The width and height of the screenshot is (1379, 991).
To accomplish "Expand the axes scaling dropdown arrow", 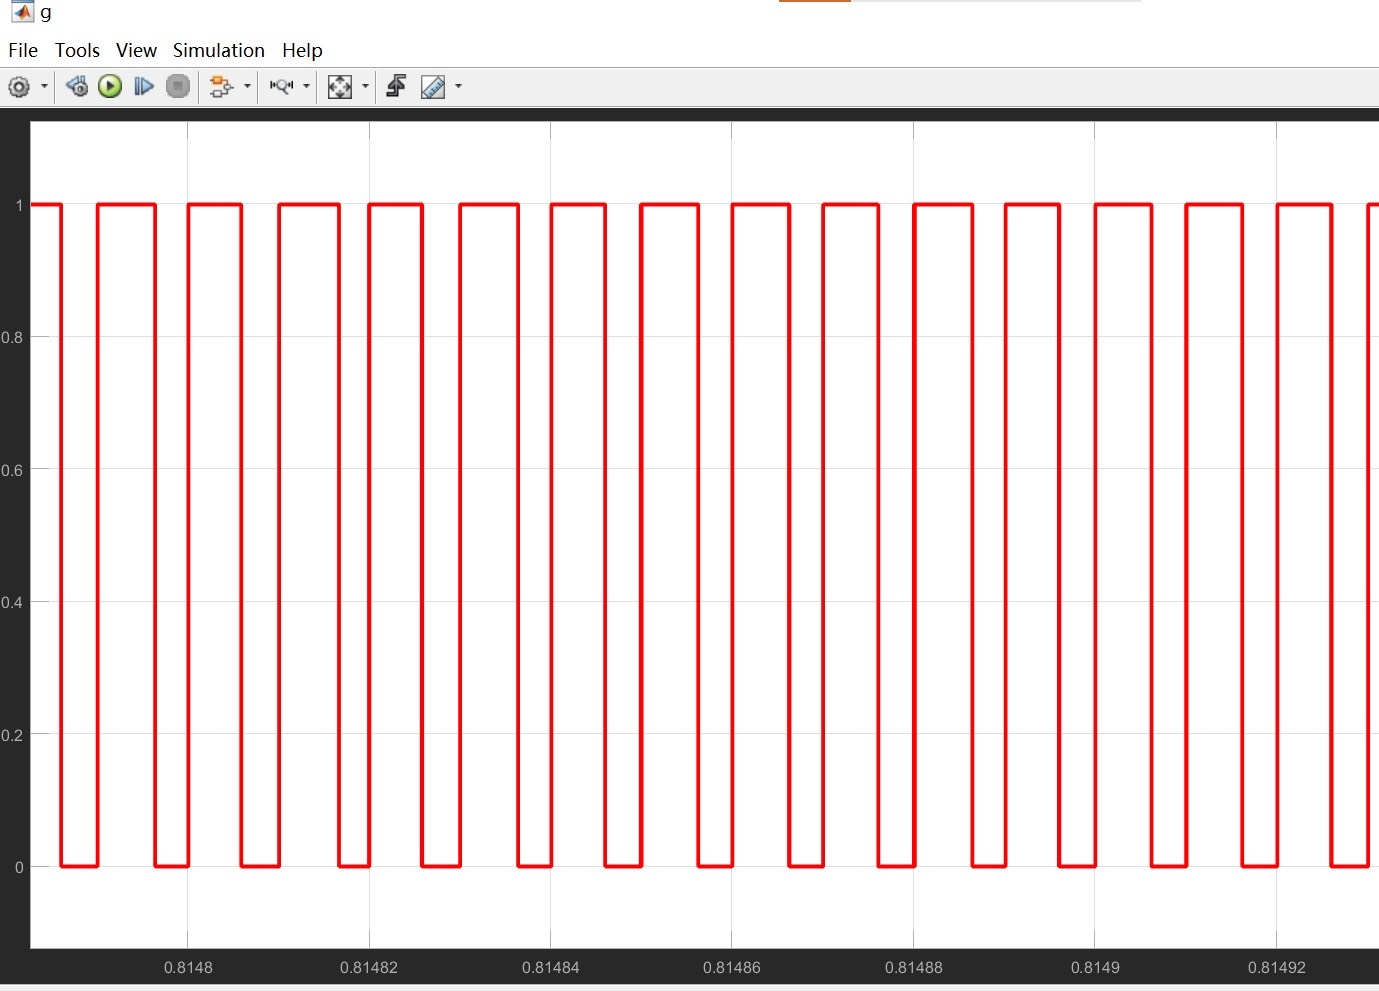I will 365,87.
